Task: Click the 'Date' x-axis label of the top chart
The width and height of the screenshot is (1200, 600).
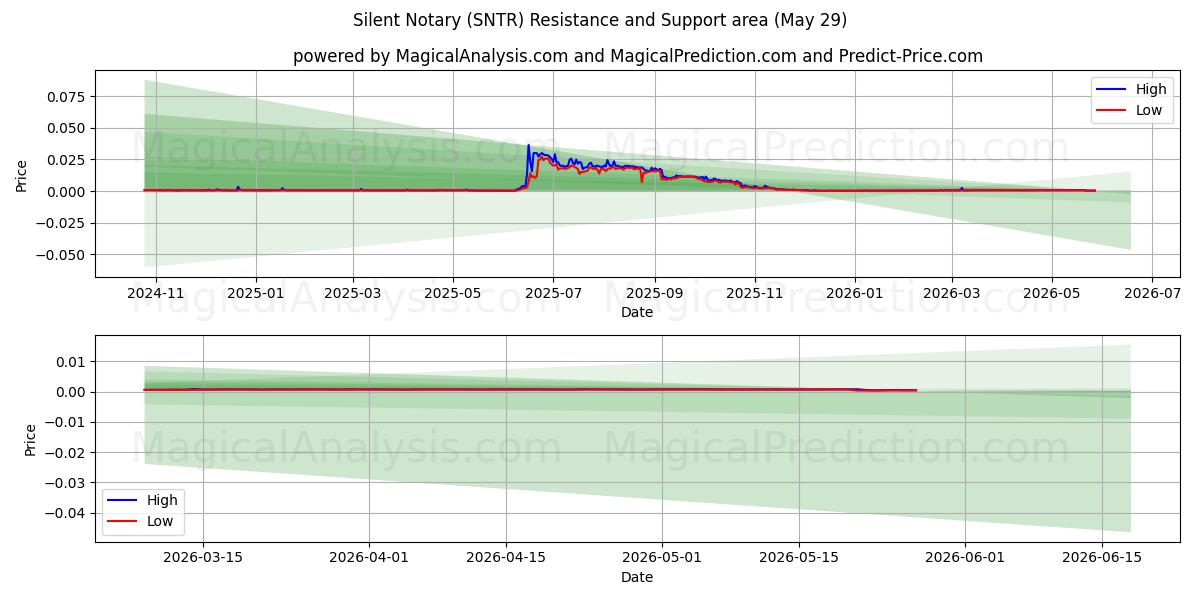Action: click(637, 312)
